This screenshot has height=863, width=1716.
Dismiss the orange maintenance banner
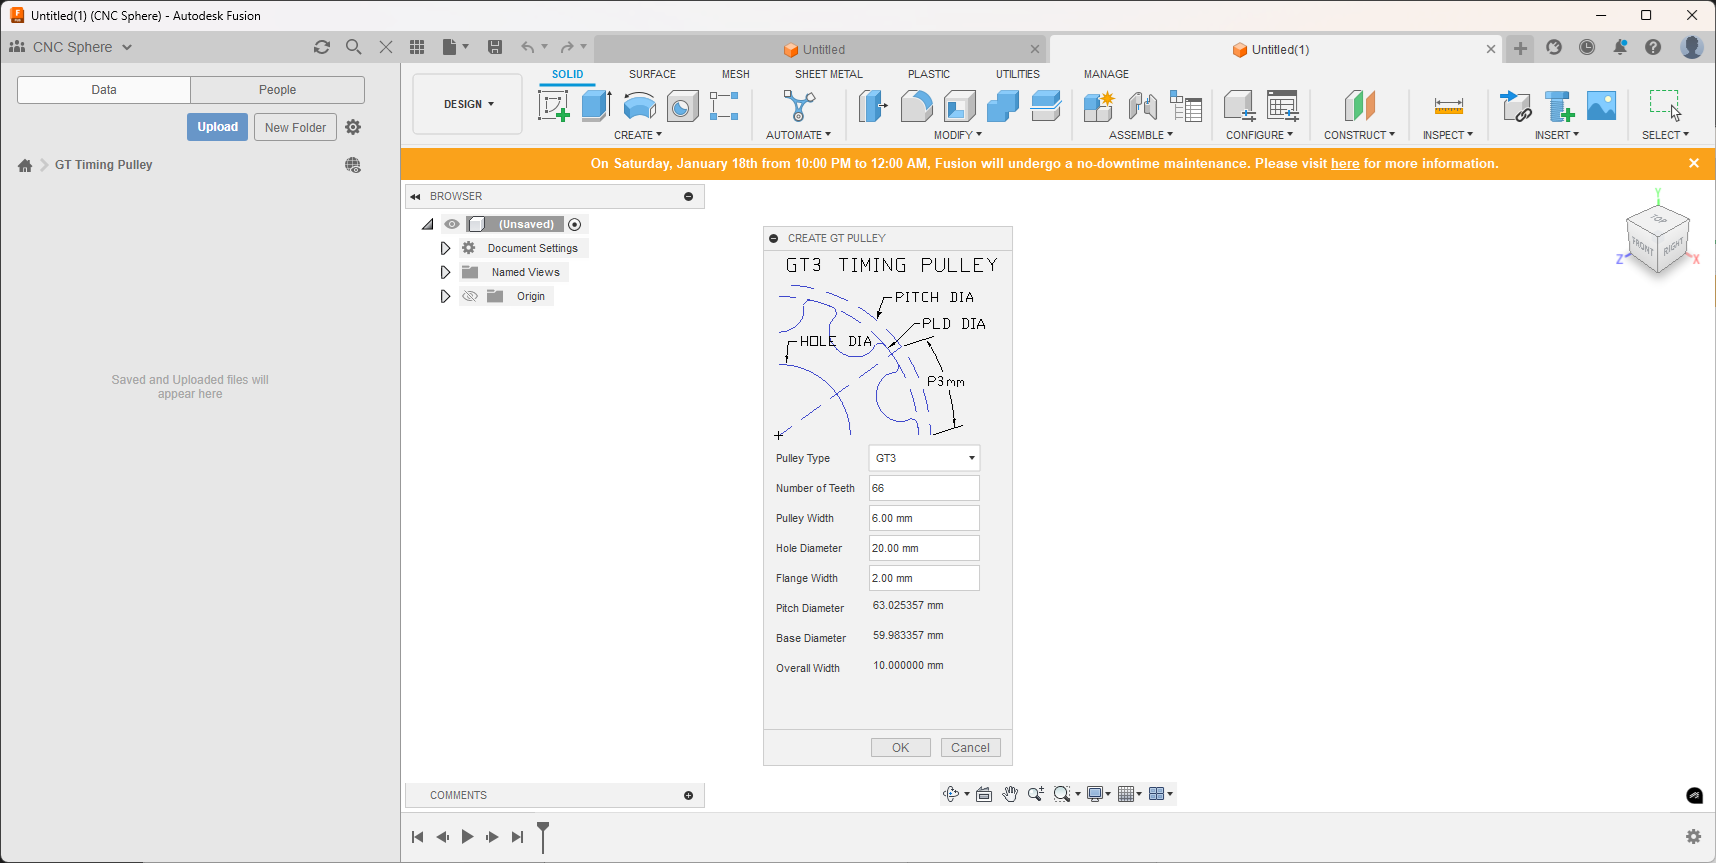click(x=1694, y=163)
